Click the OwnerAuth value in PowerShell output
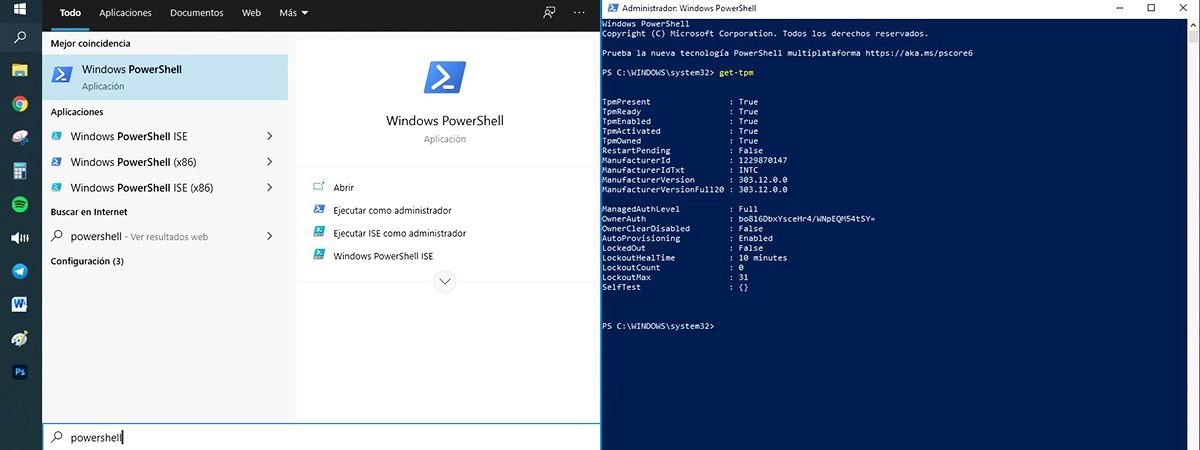This screenshot has height=450, width=1200. [x=805, y=219]
